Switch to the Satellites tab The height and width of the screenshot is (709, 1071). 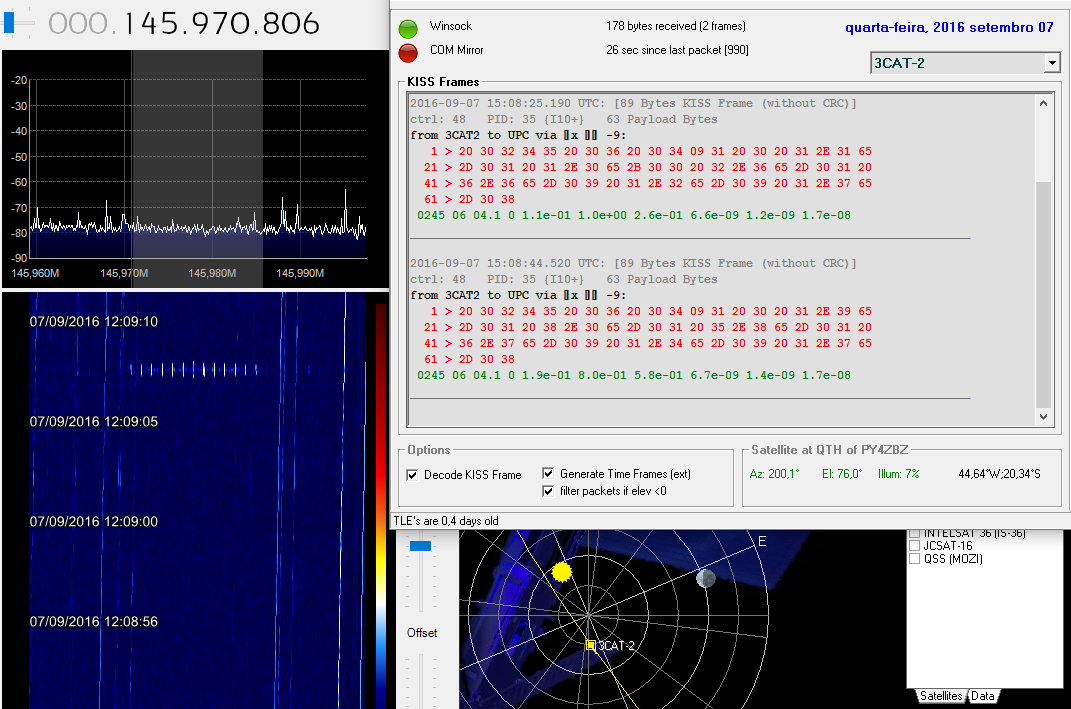coord(941,695)
